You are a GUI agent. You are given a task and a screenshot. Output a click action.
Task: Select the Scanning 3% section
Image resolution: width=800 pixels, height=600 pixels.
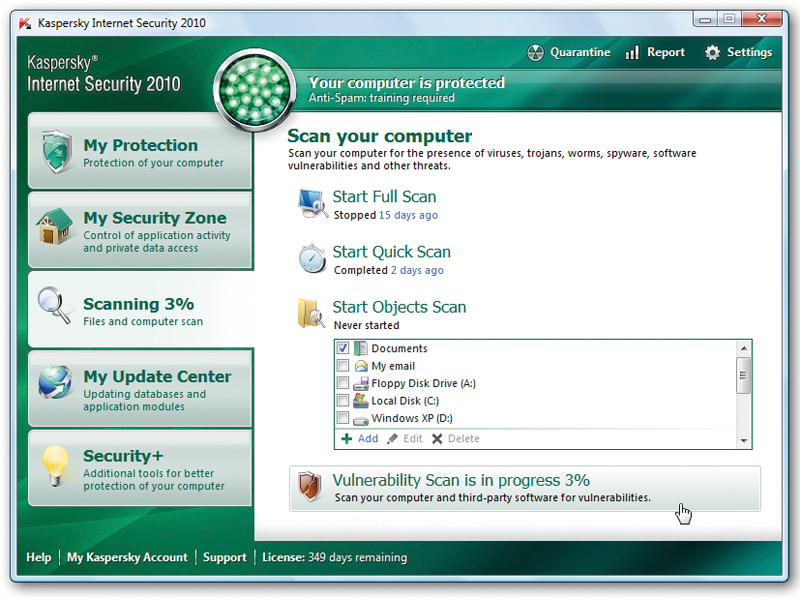[141, 309]
